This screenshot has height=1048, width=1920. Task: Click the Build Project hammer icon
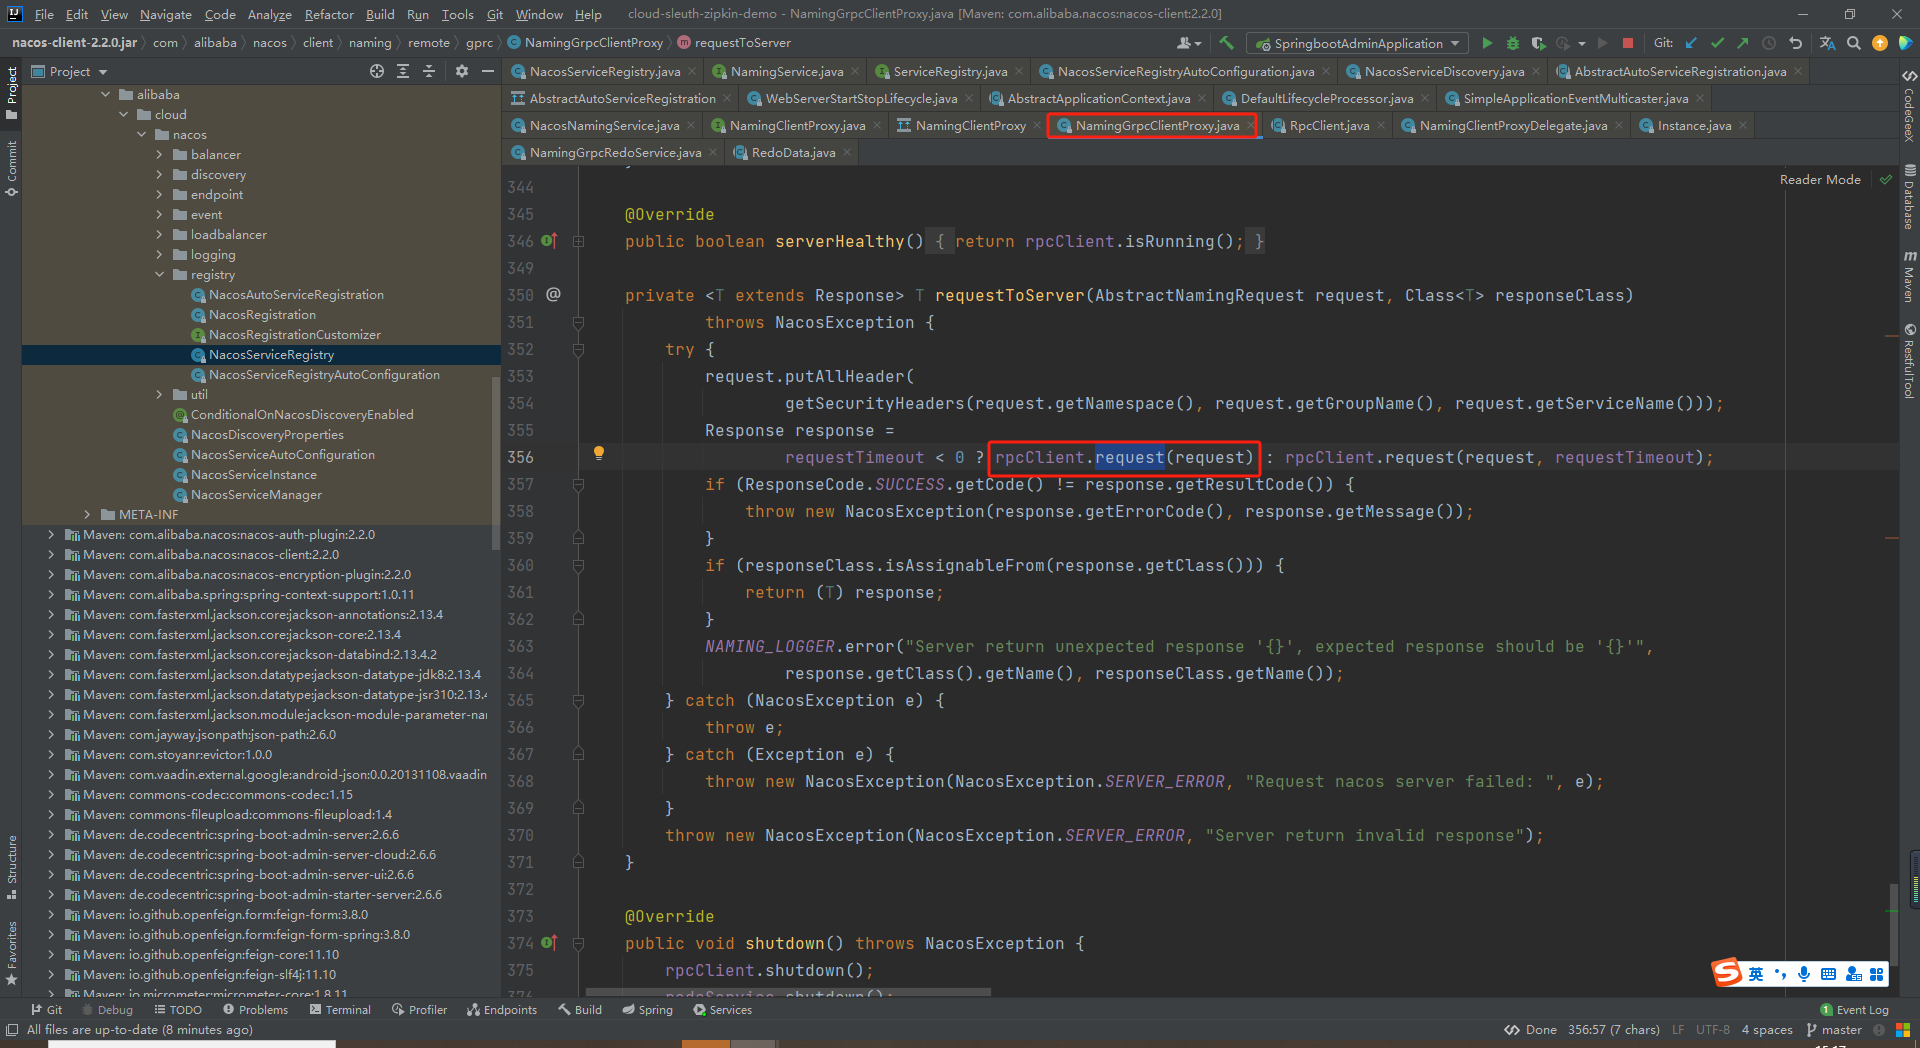[x=1226, y=43]
